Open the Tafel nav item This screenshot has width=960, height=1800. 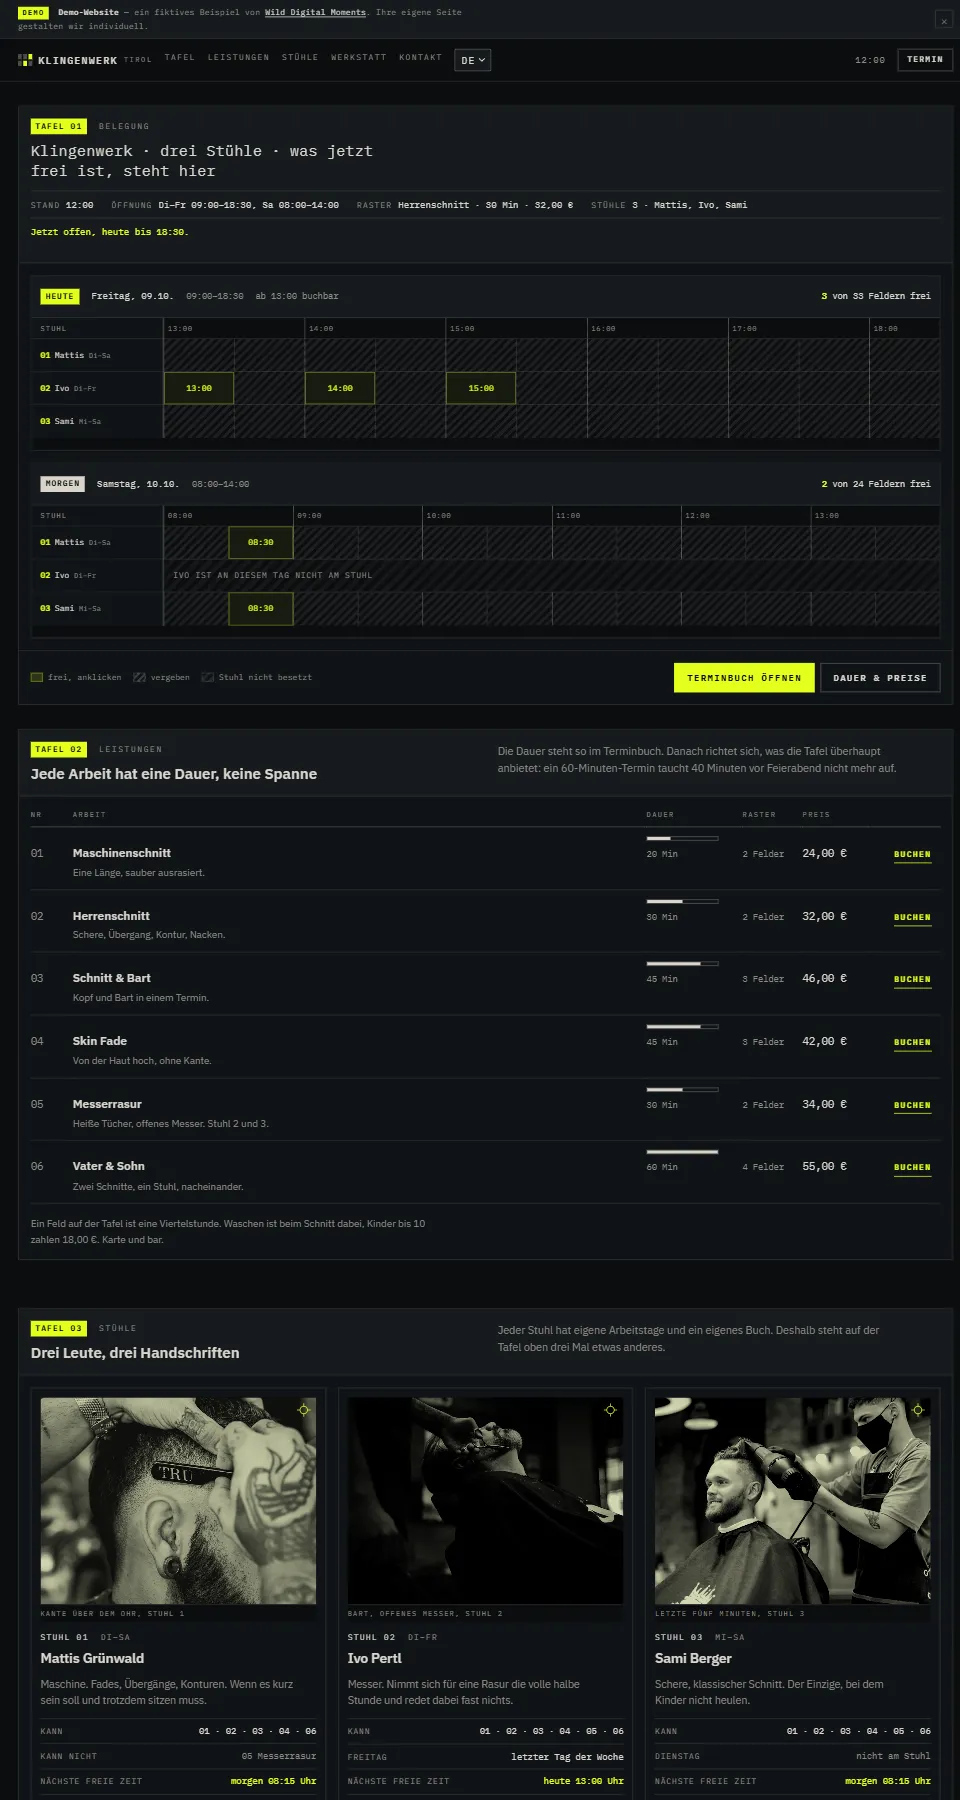tap(180, 58)
